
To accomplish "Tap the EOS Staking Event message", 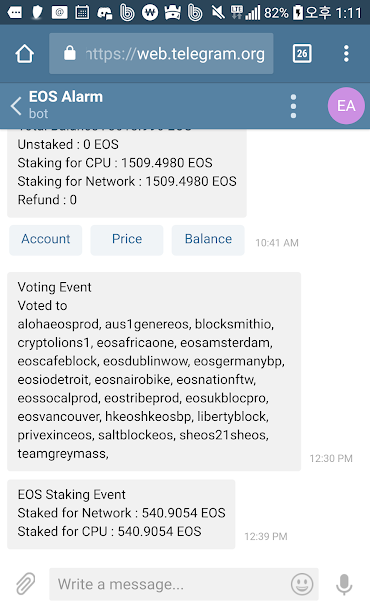I will coord(121,514).
